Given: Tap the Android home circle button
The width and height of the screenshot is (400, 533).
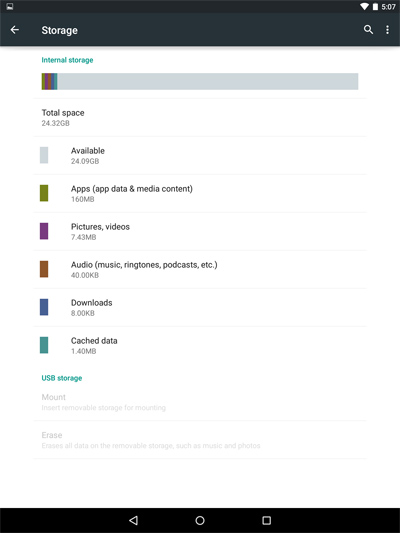Looking at the screenshot, I should click(x=200, y=520).
